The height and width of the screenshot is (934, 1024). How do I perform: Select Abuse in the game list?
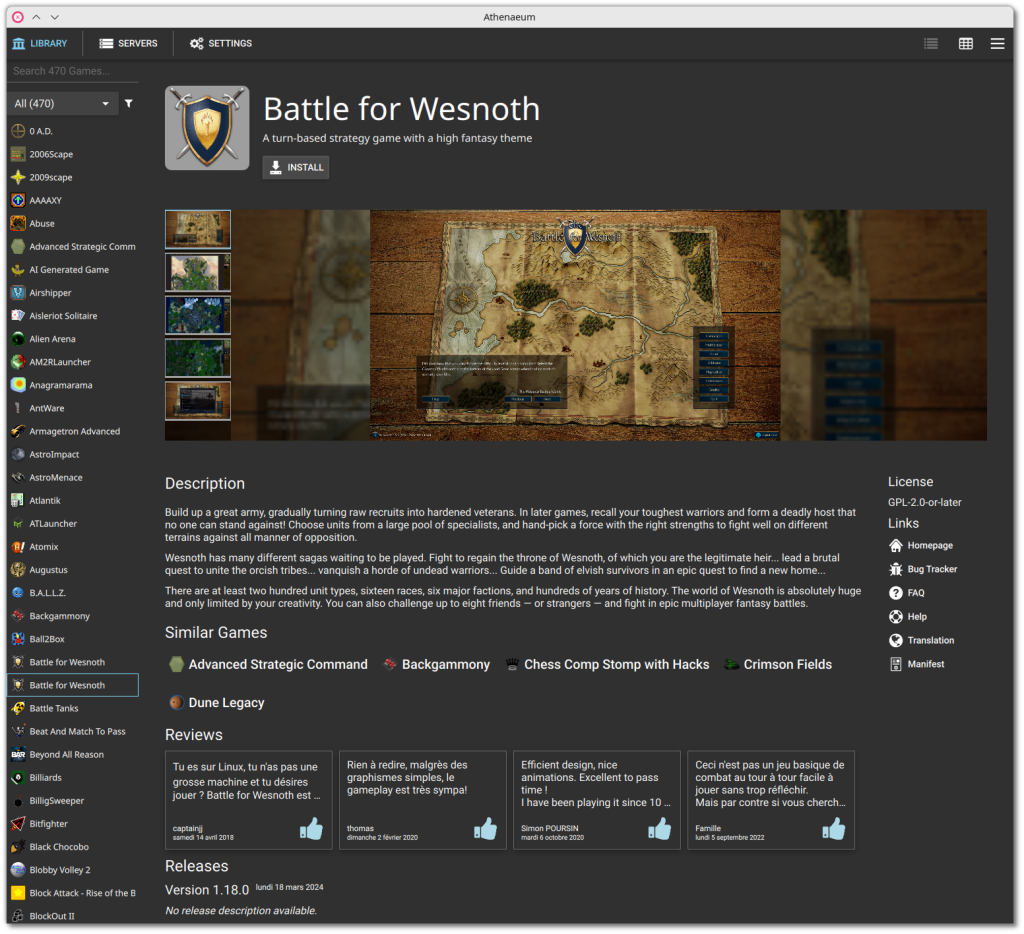72,223
